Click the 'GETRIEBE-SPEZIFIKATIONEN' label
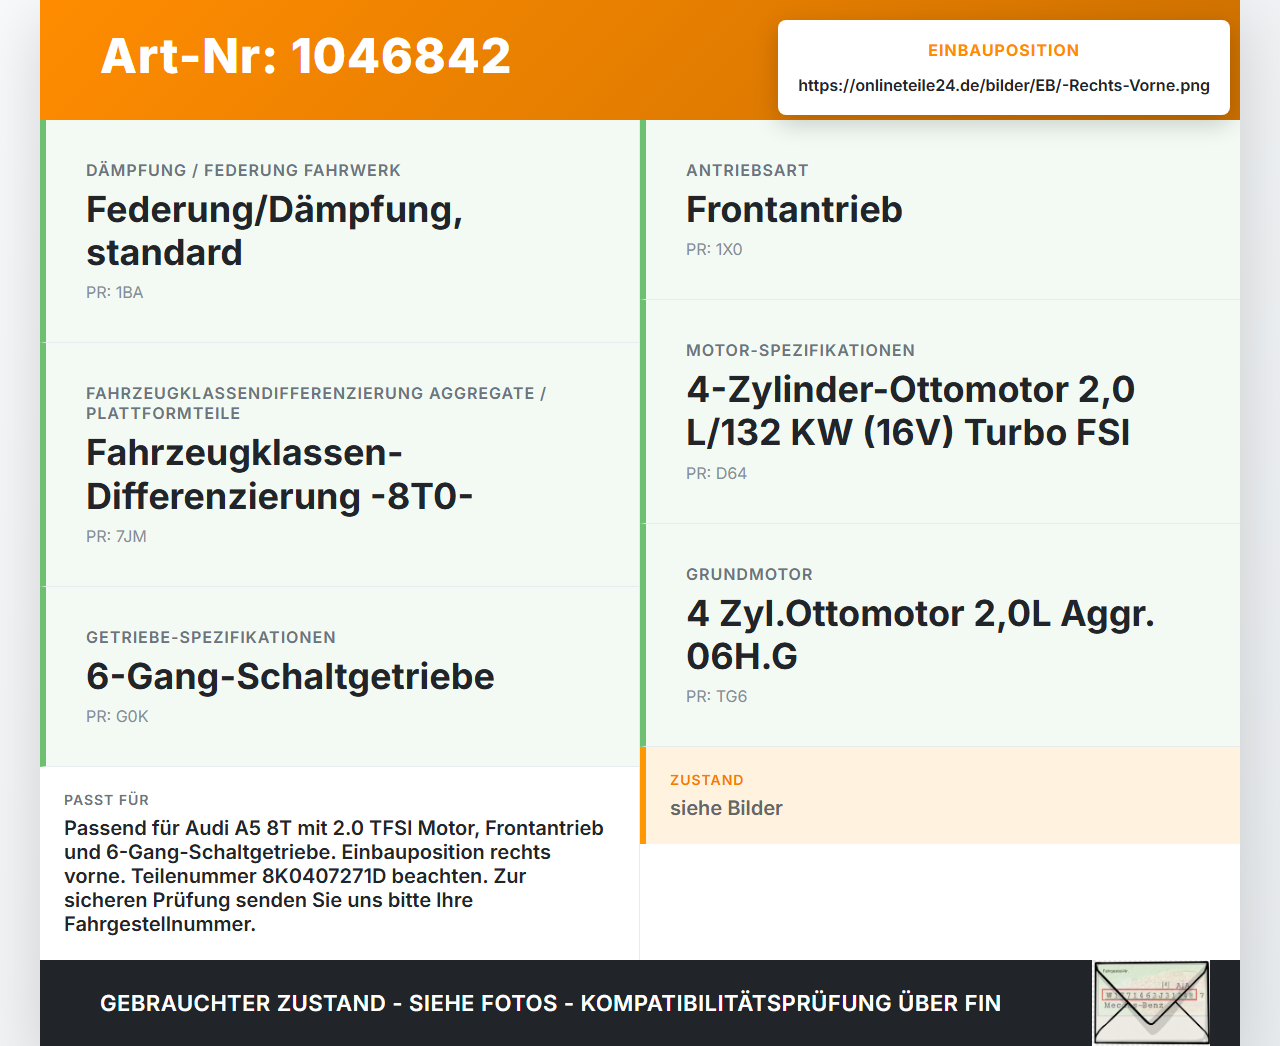Viewport: 1280px width, 1046px height. [x=211, y=637]
